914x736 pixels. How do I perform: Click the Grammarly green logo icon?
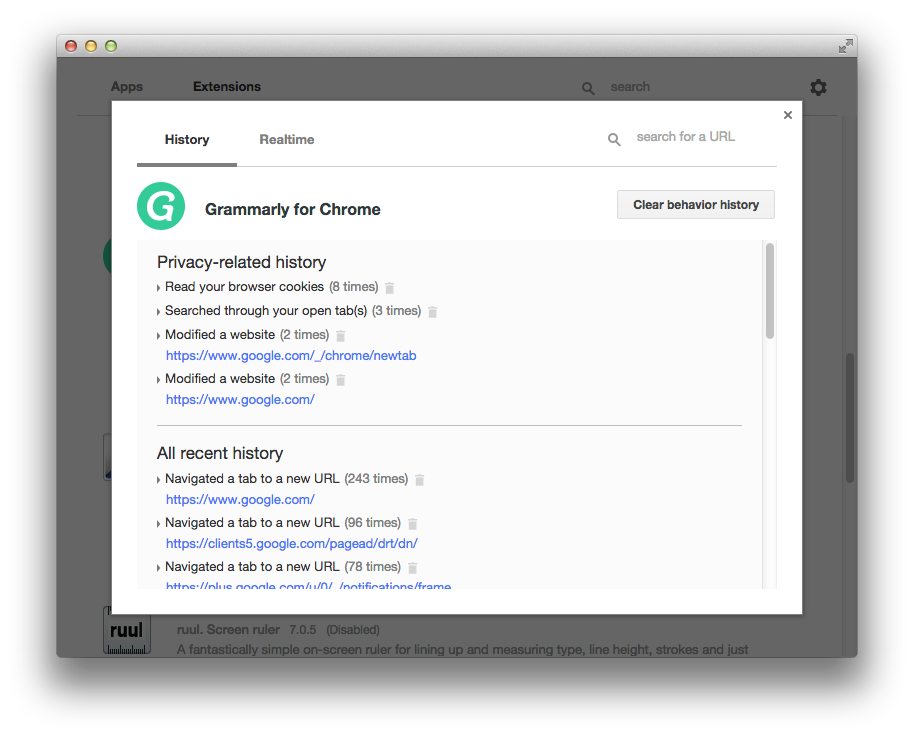(161, 207)
